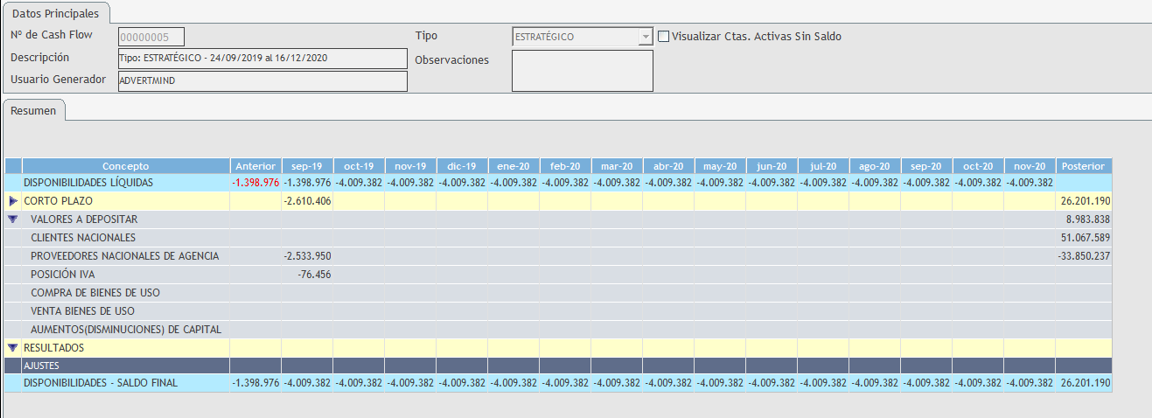Open the Tipo dropdown showing ESTRATÉGICO

[646, 37]
